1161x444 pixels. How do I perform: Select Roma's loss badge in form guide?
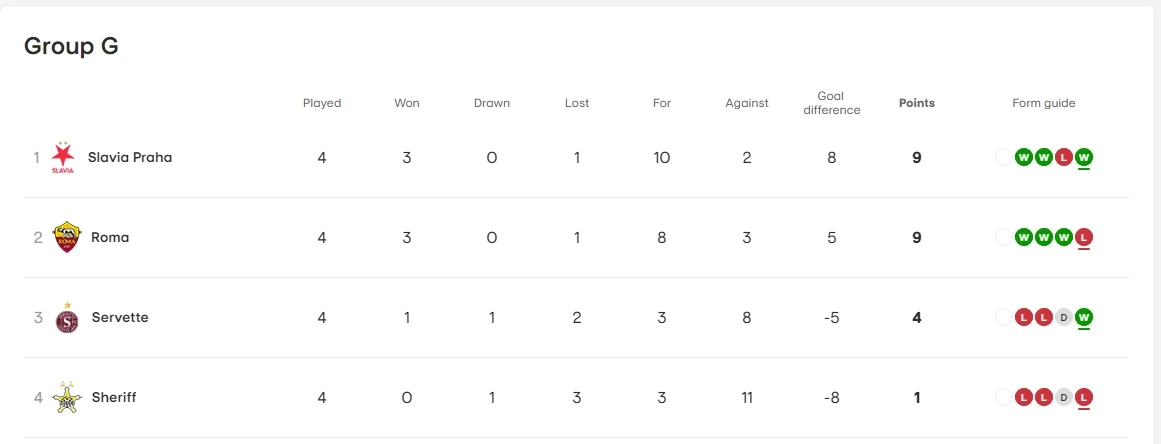1084,237
